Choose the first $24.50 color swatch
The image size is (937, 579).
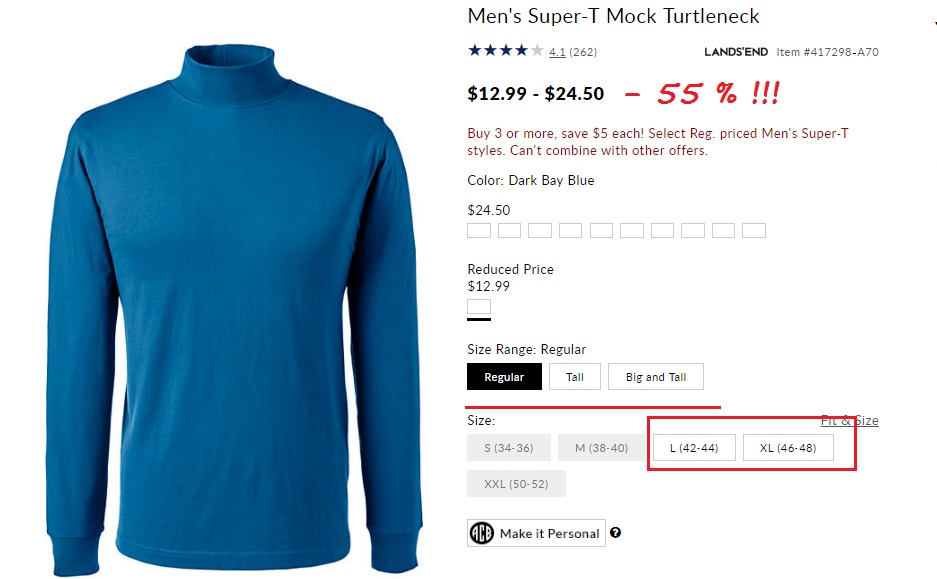click(479, 231)
